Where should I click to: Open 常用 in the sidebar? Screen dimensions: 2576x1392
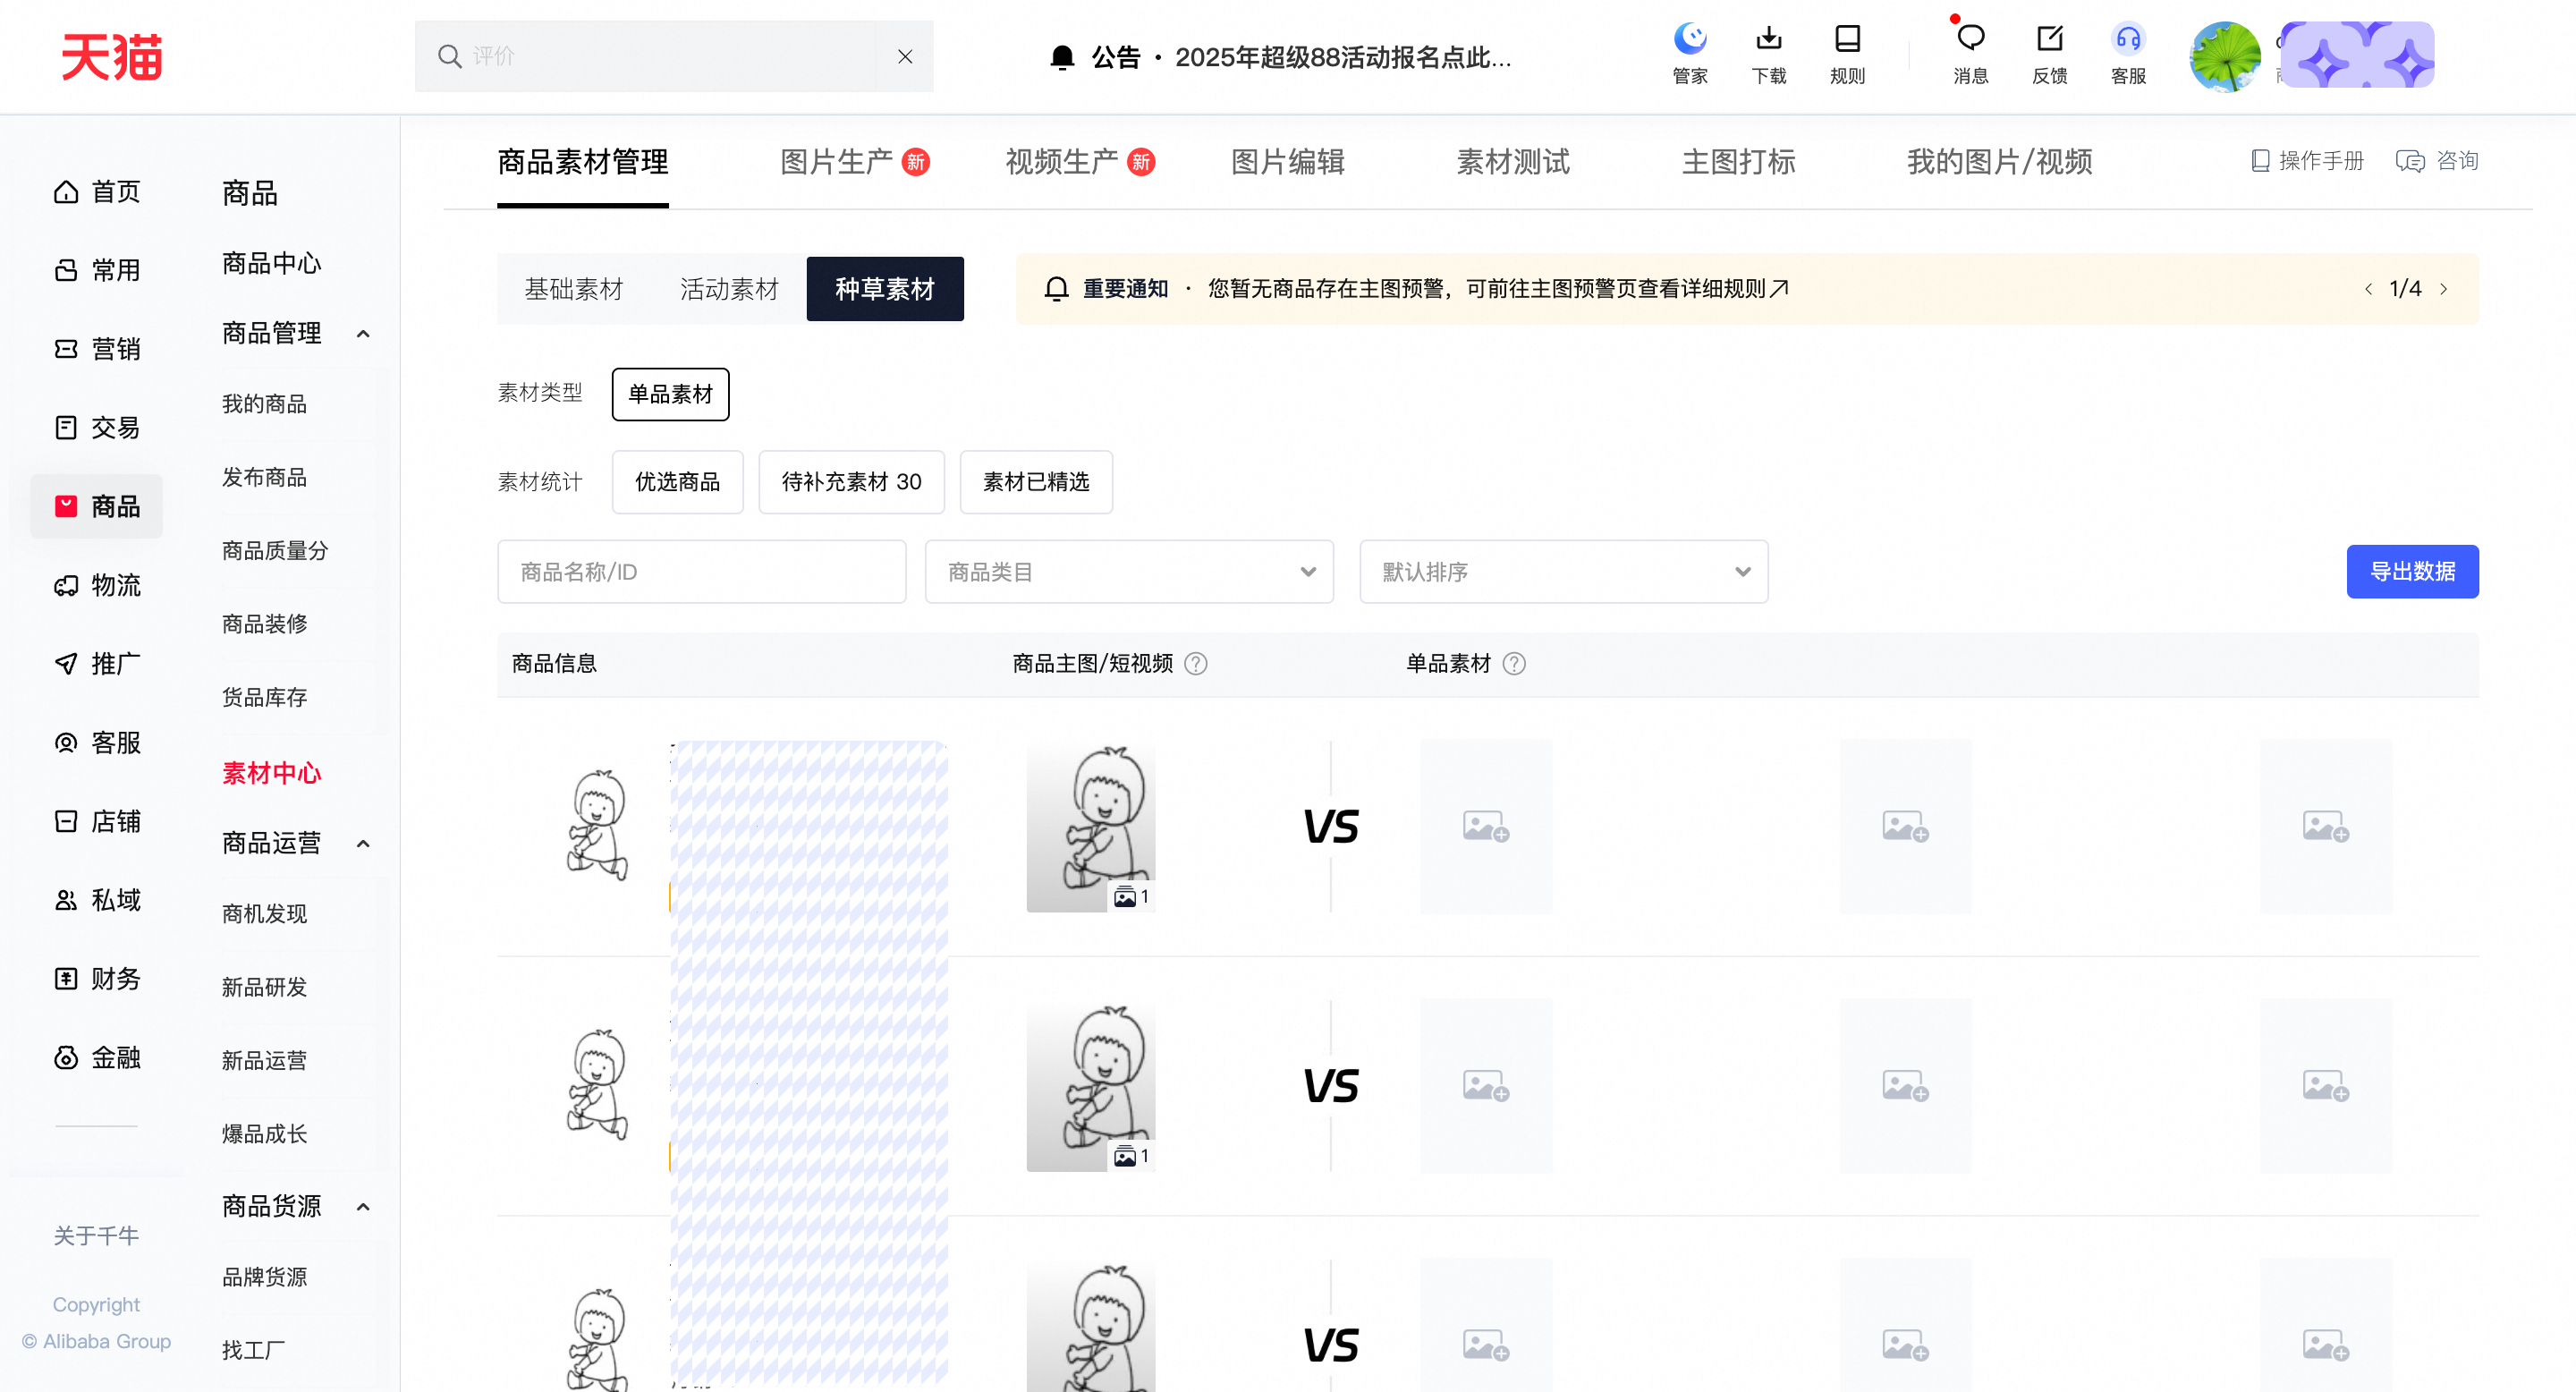point(96,270)
